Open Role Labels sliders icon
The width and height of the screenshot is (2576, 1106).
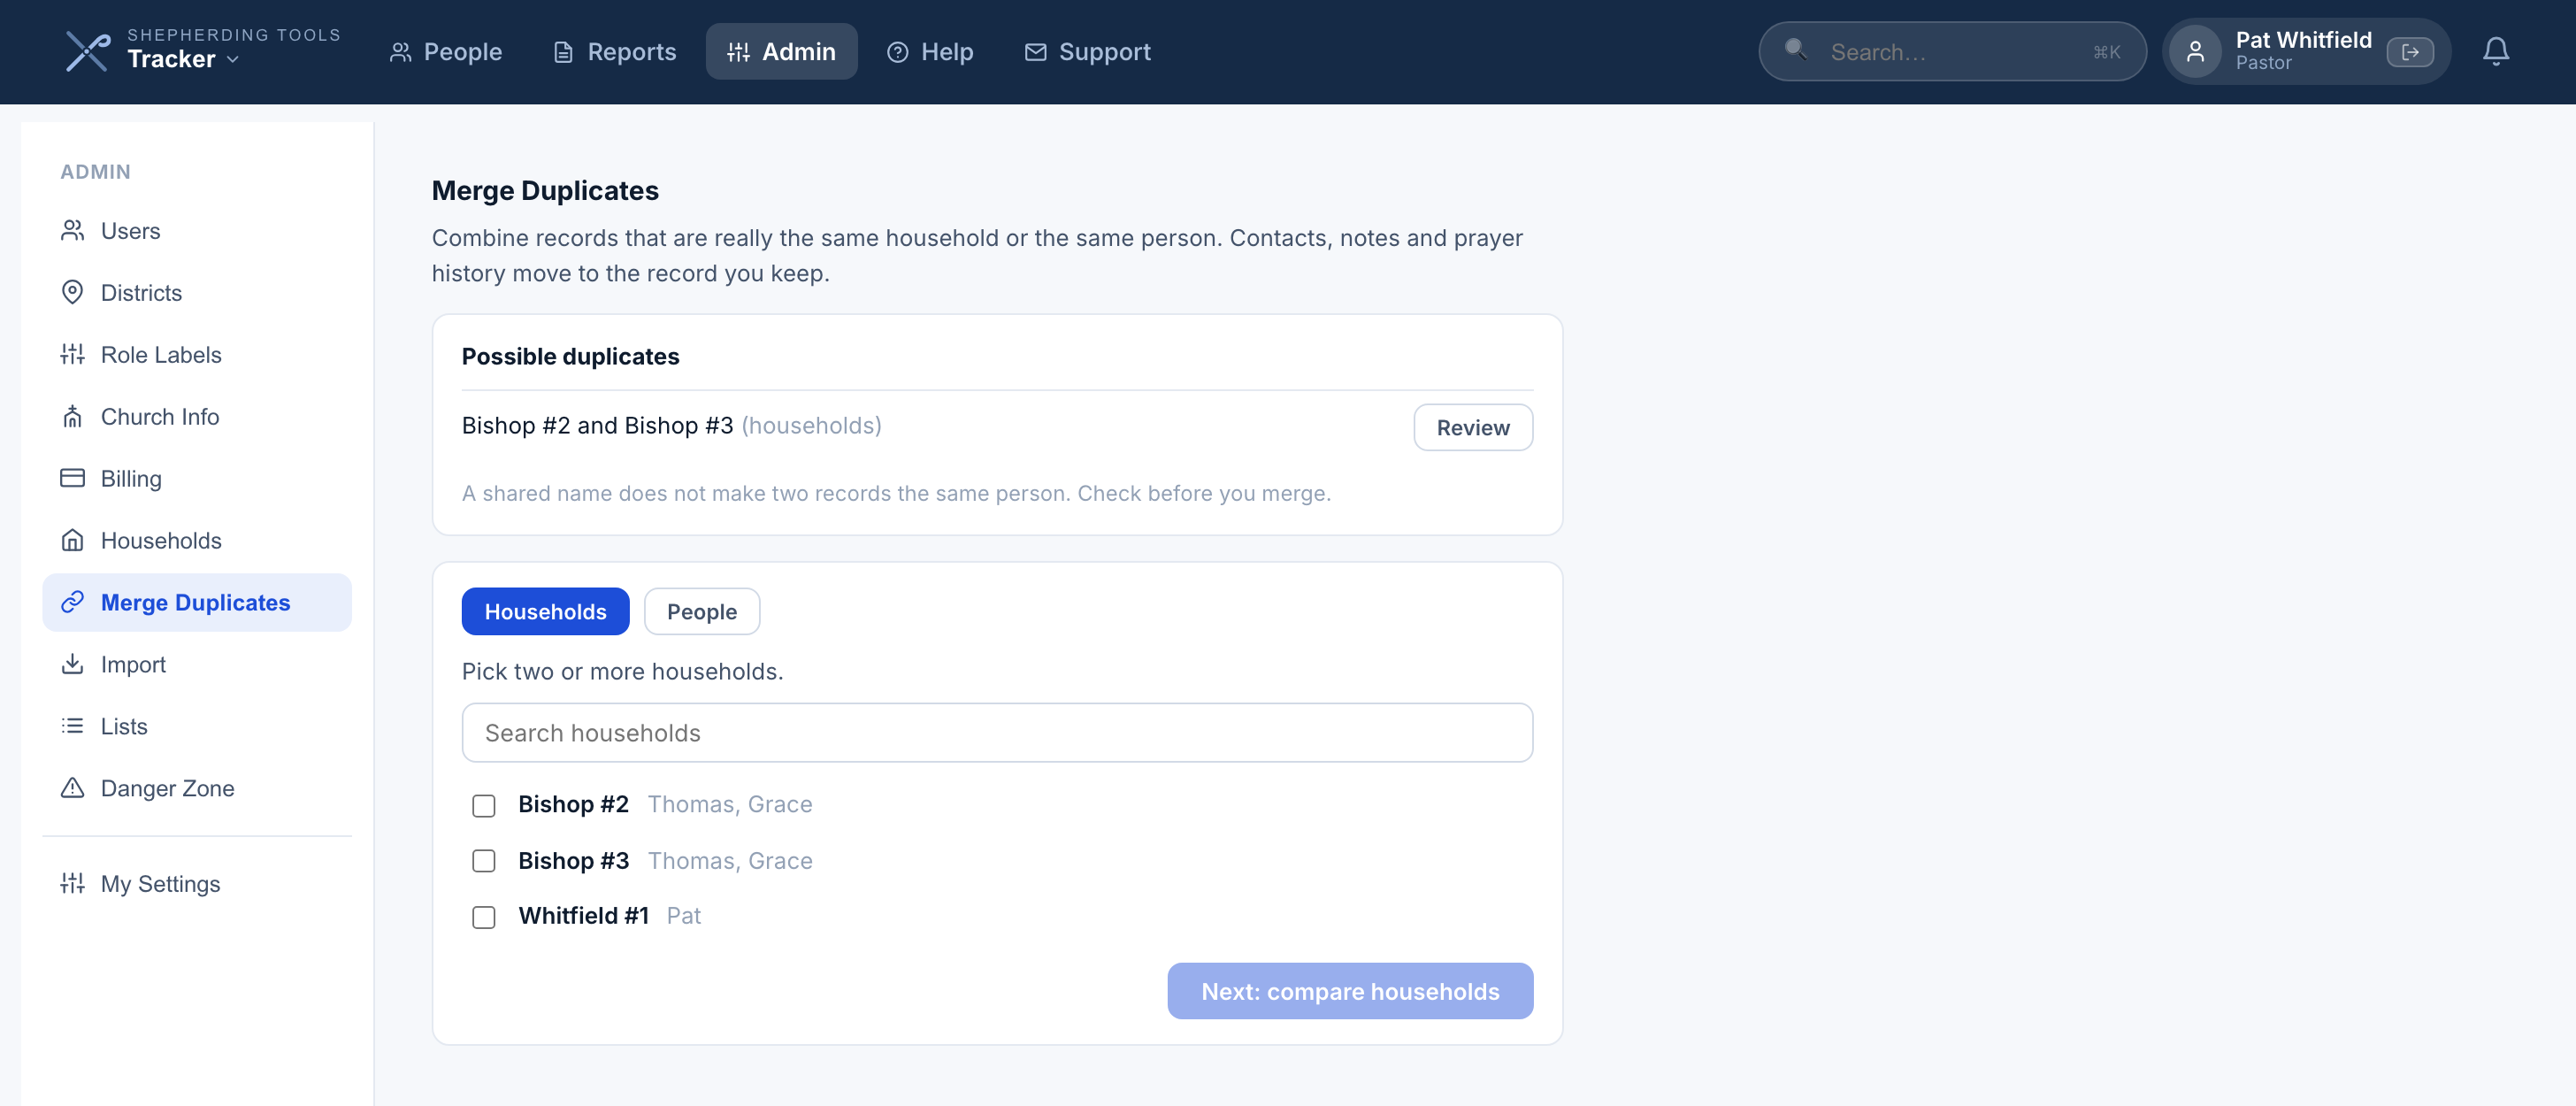click(72, 355)
